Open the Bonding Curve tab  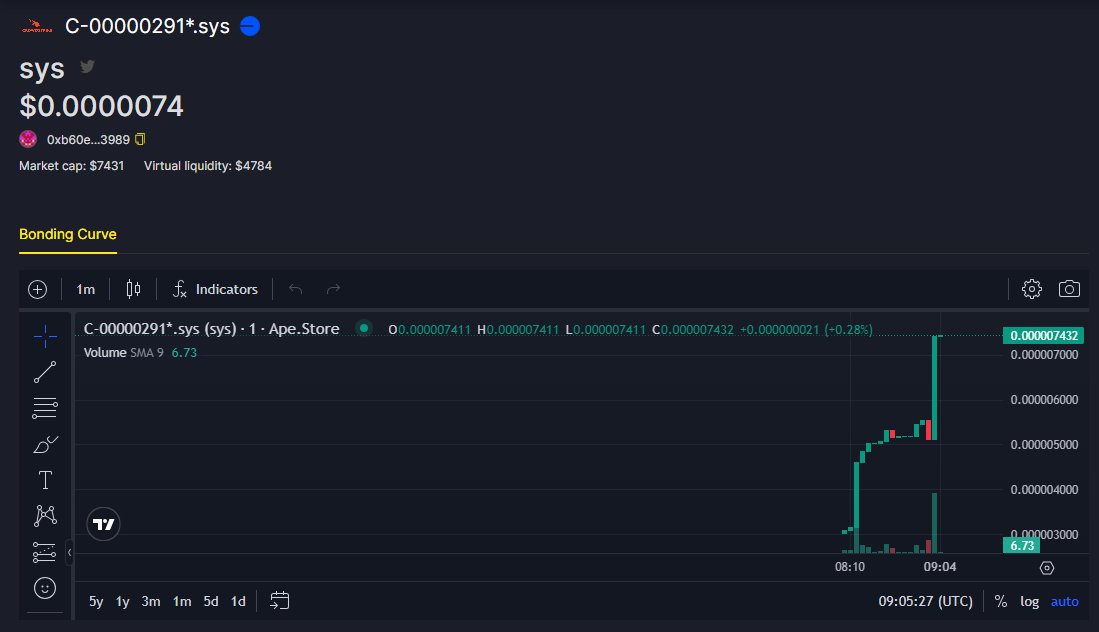[x=68, y=235]
